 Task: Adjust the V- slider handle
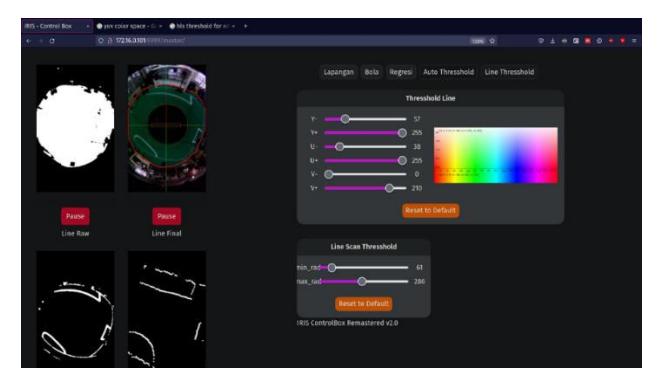point(329,174)
